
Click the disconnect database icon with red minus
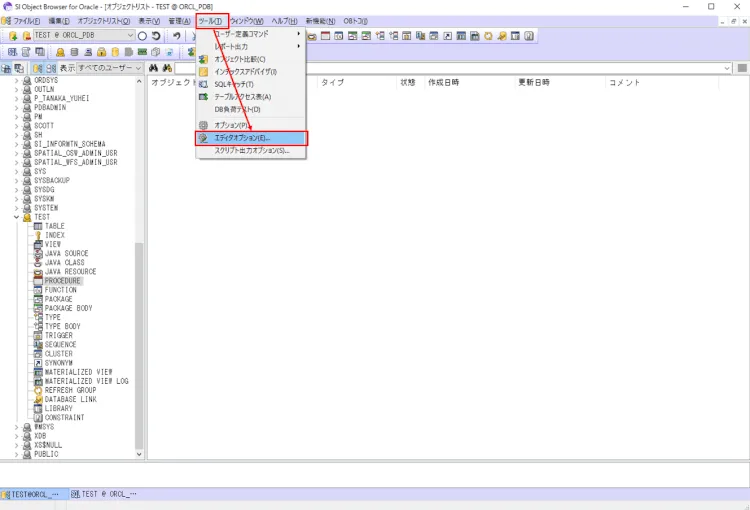(26, 36)
